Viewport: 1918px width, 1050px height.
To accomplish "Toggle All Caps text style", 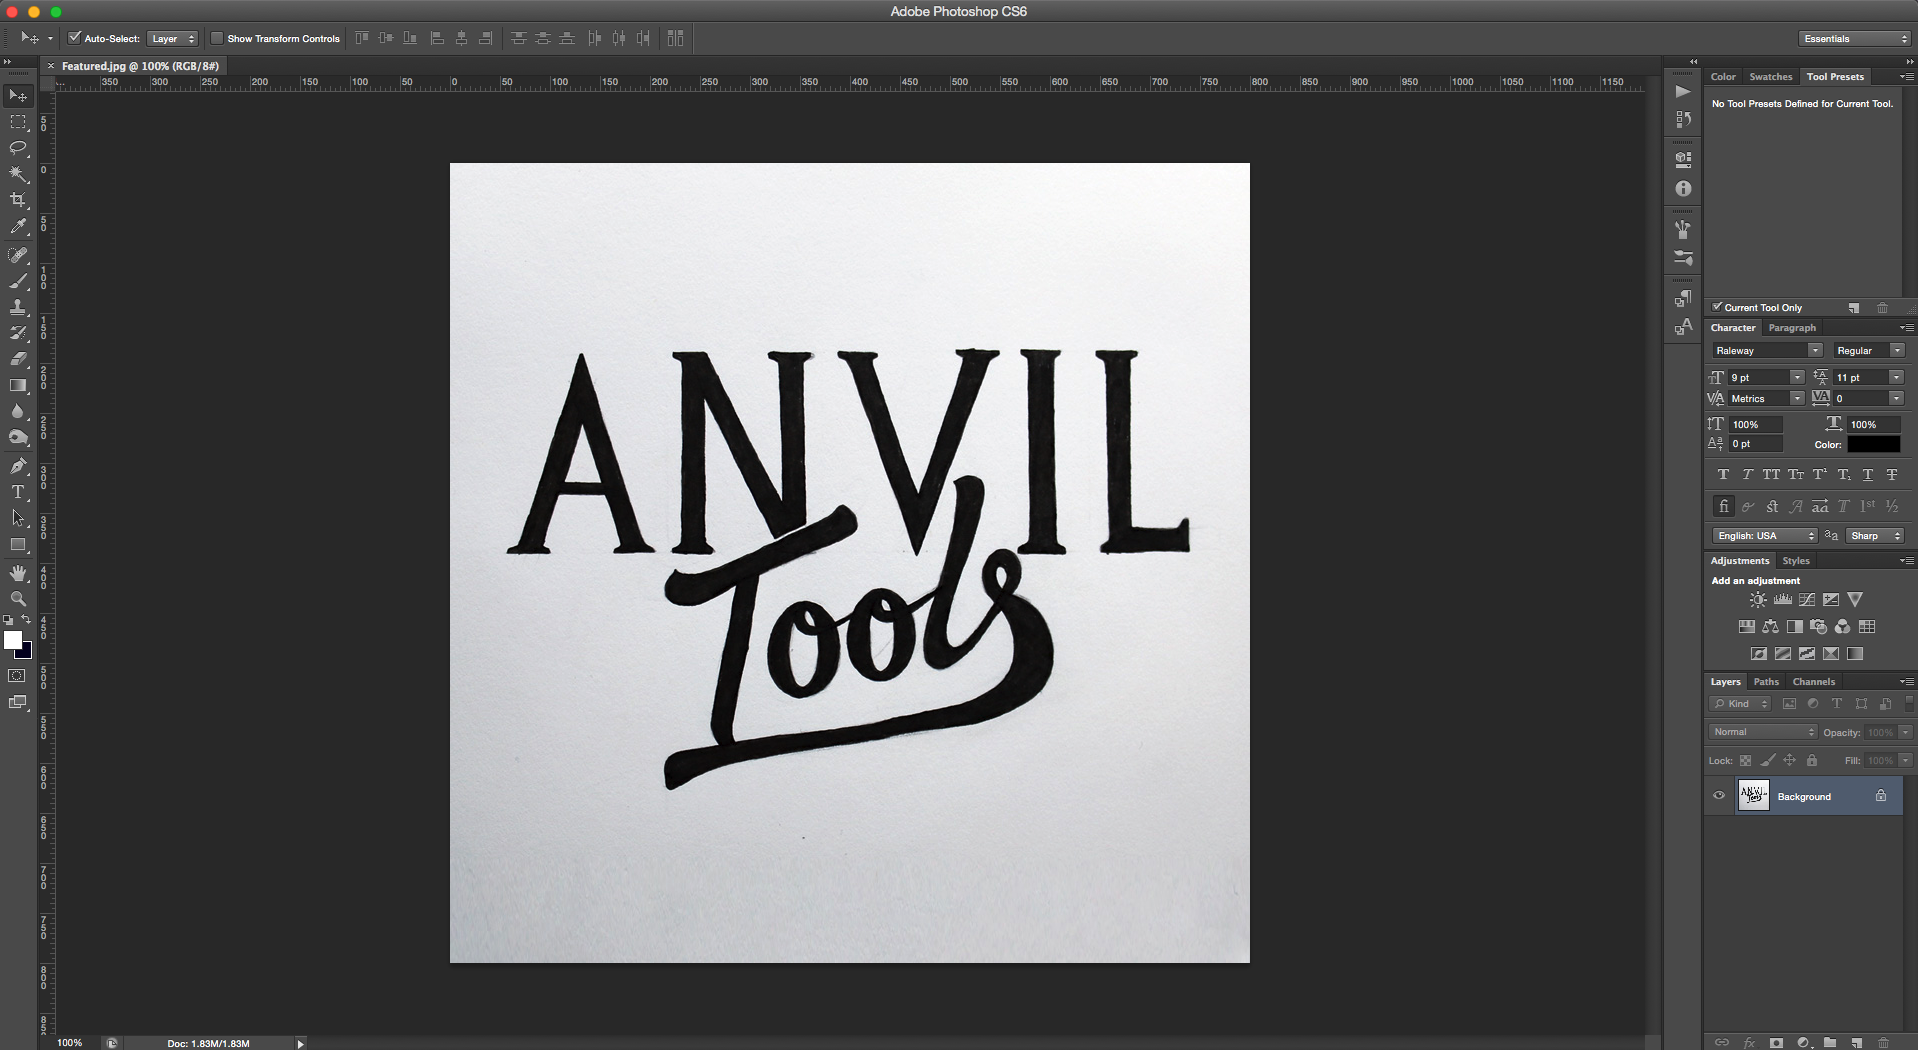I will point(1771,475).
